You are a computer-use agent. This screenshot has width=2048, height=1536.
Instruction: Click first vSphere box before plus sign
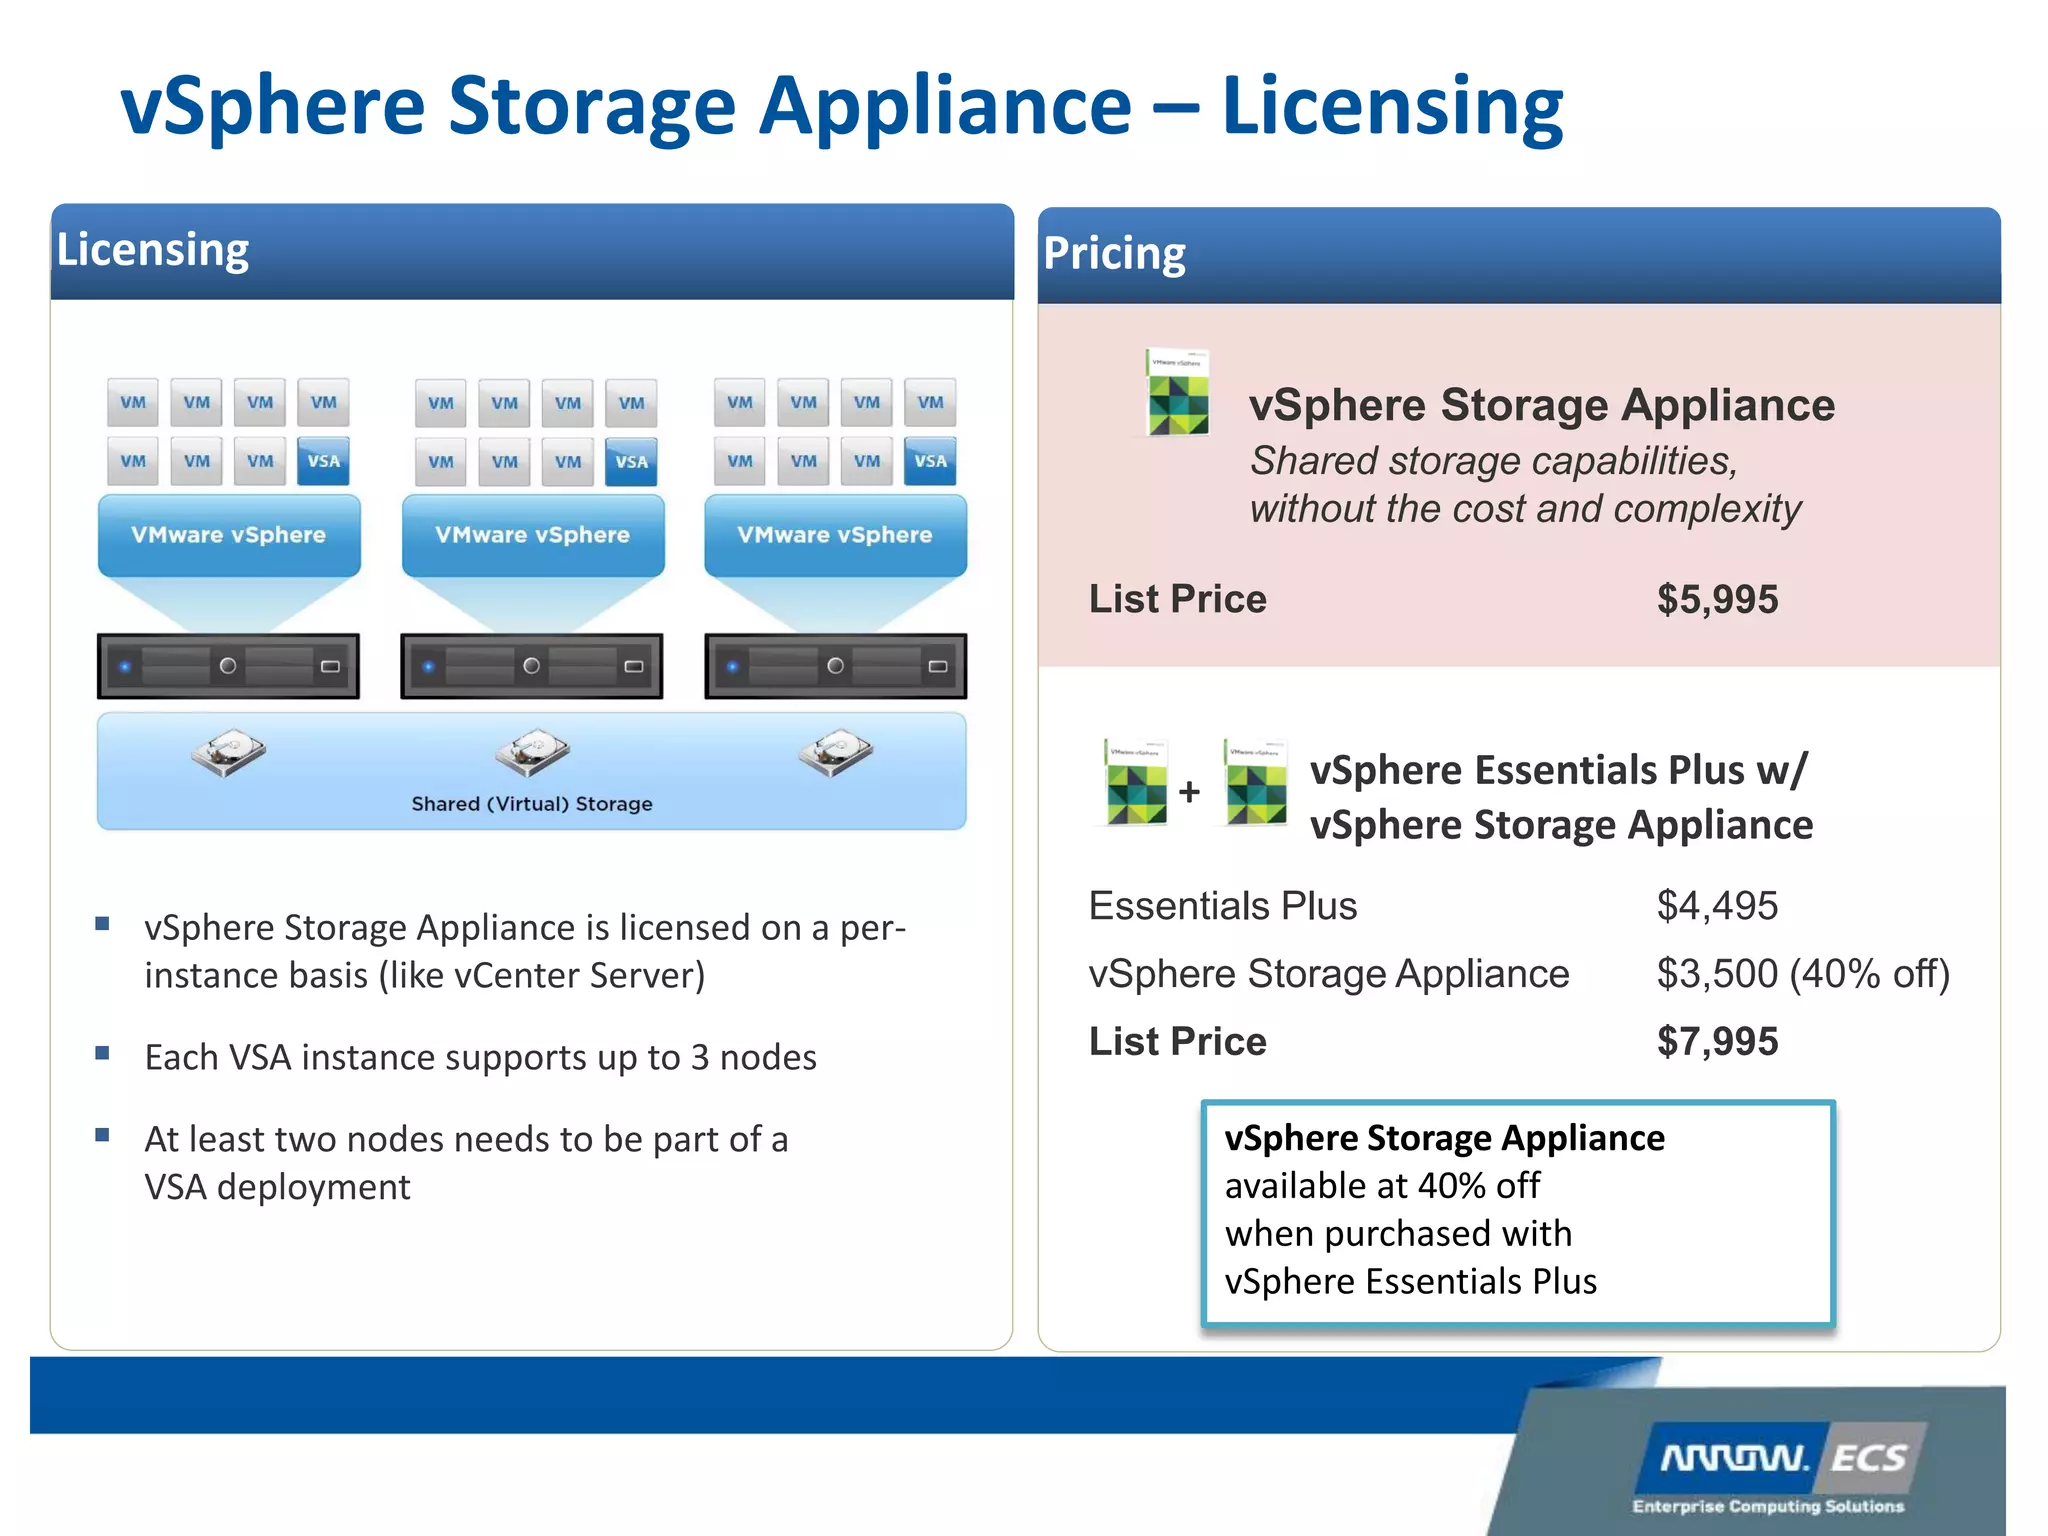(x=1136, y=782)
